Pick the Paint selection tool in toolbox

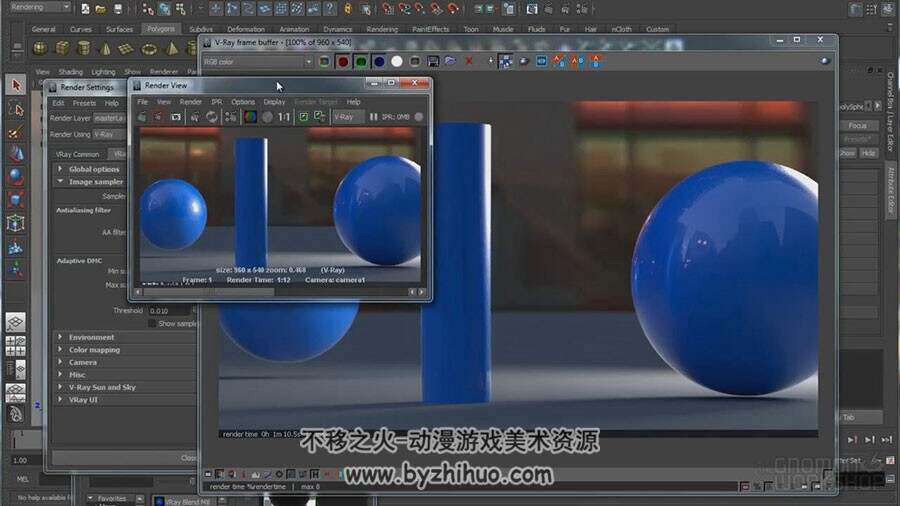click(x=15, y=132)
